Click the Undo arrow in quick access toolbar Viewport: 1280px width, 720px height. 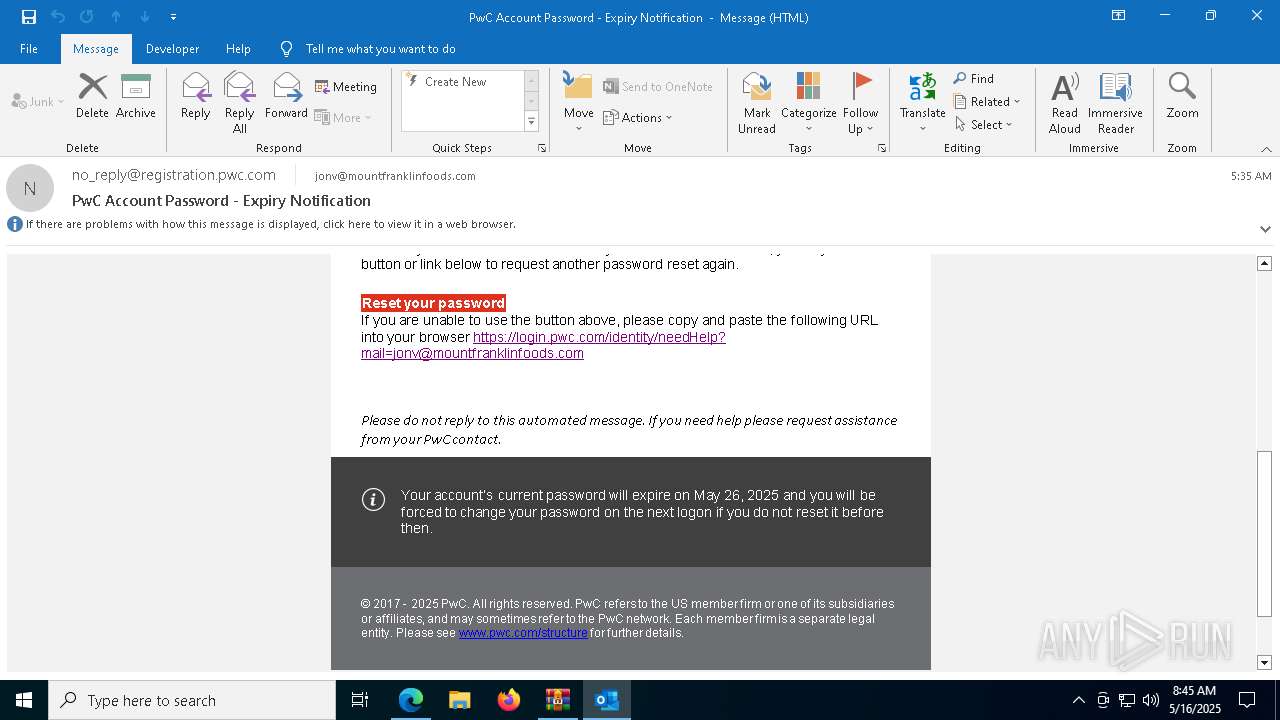pyautogui.click(x=58, y=17)
